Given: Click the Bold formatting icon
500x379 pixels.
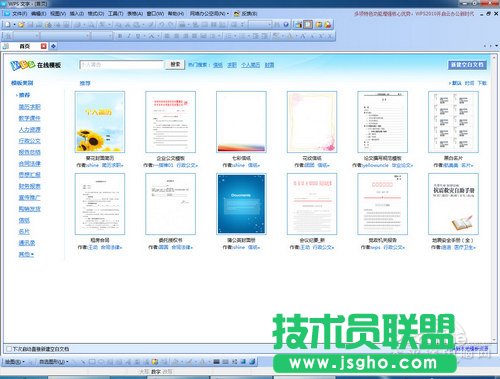Looking at the screenshot, I should click(x=120, y=36).
